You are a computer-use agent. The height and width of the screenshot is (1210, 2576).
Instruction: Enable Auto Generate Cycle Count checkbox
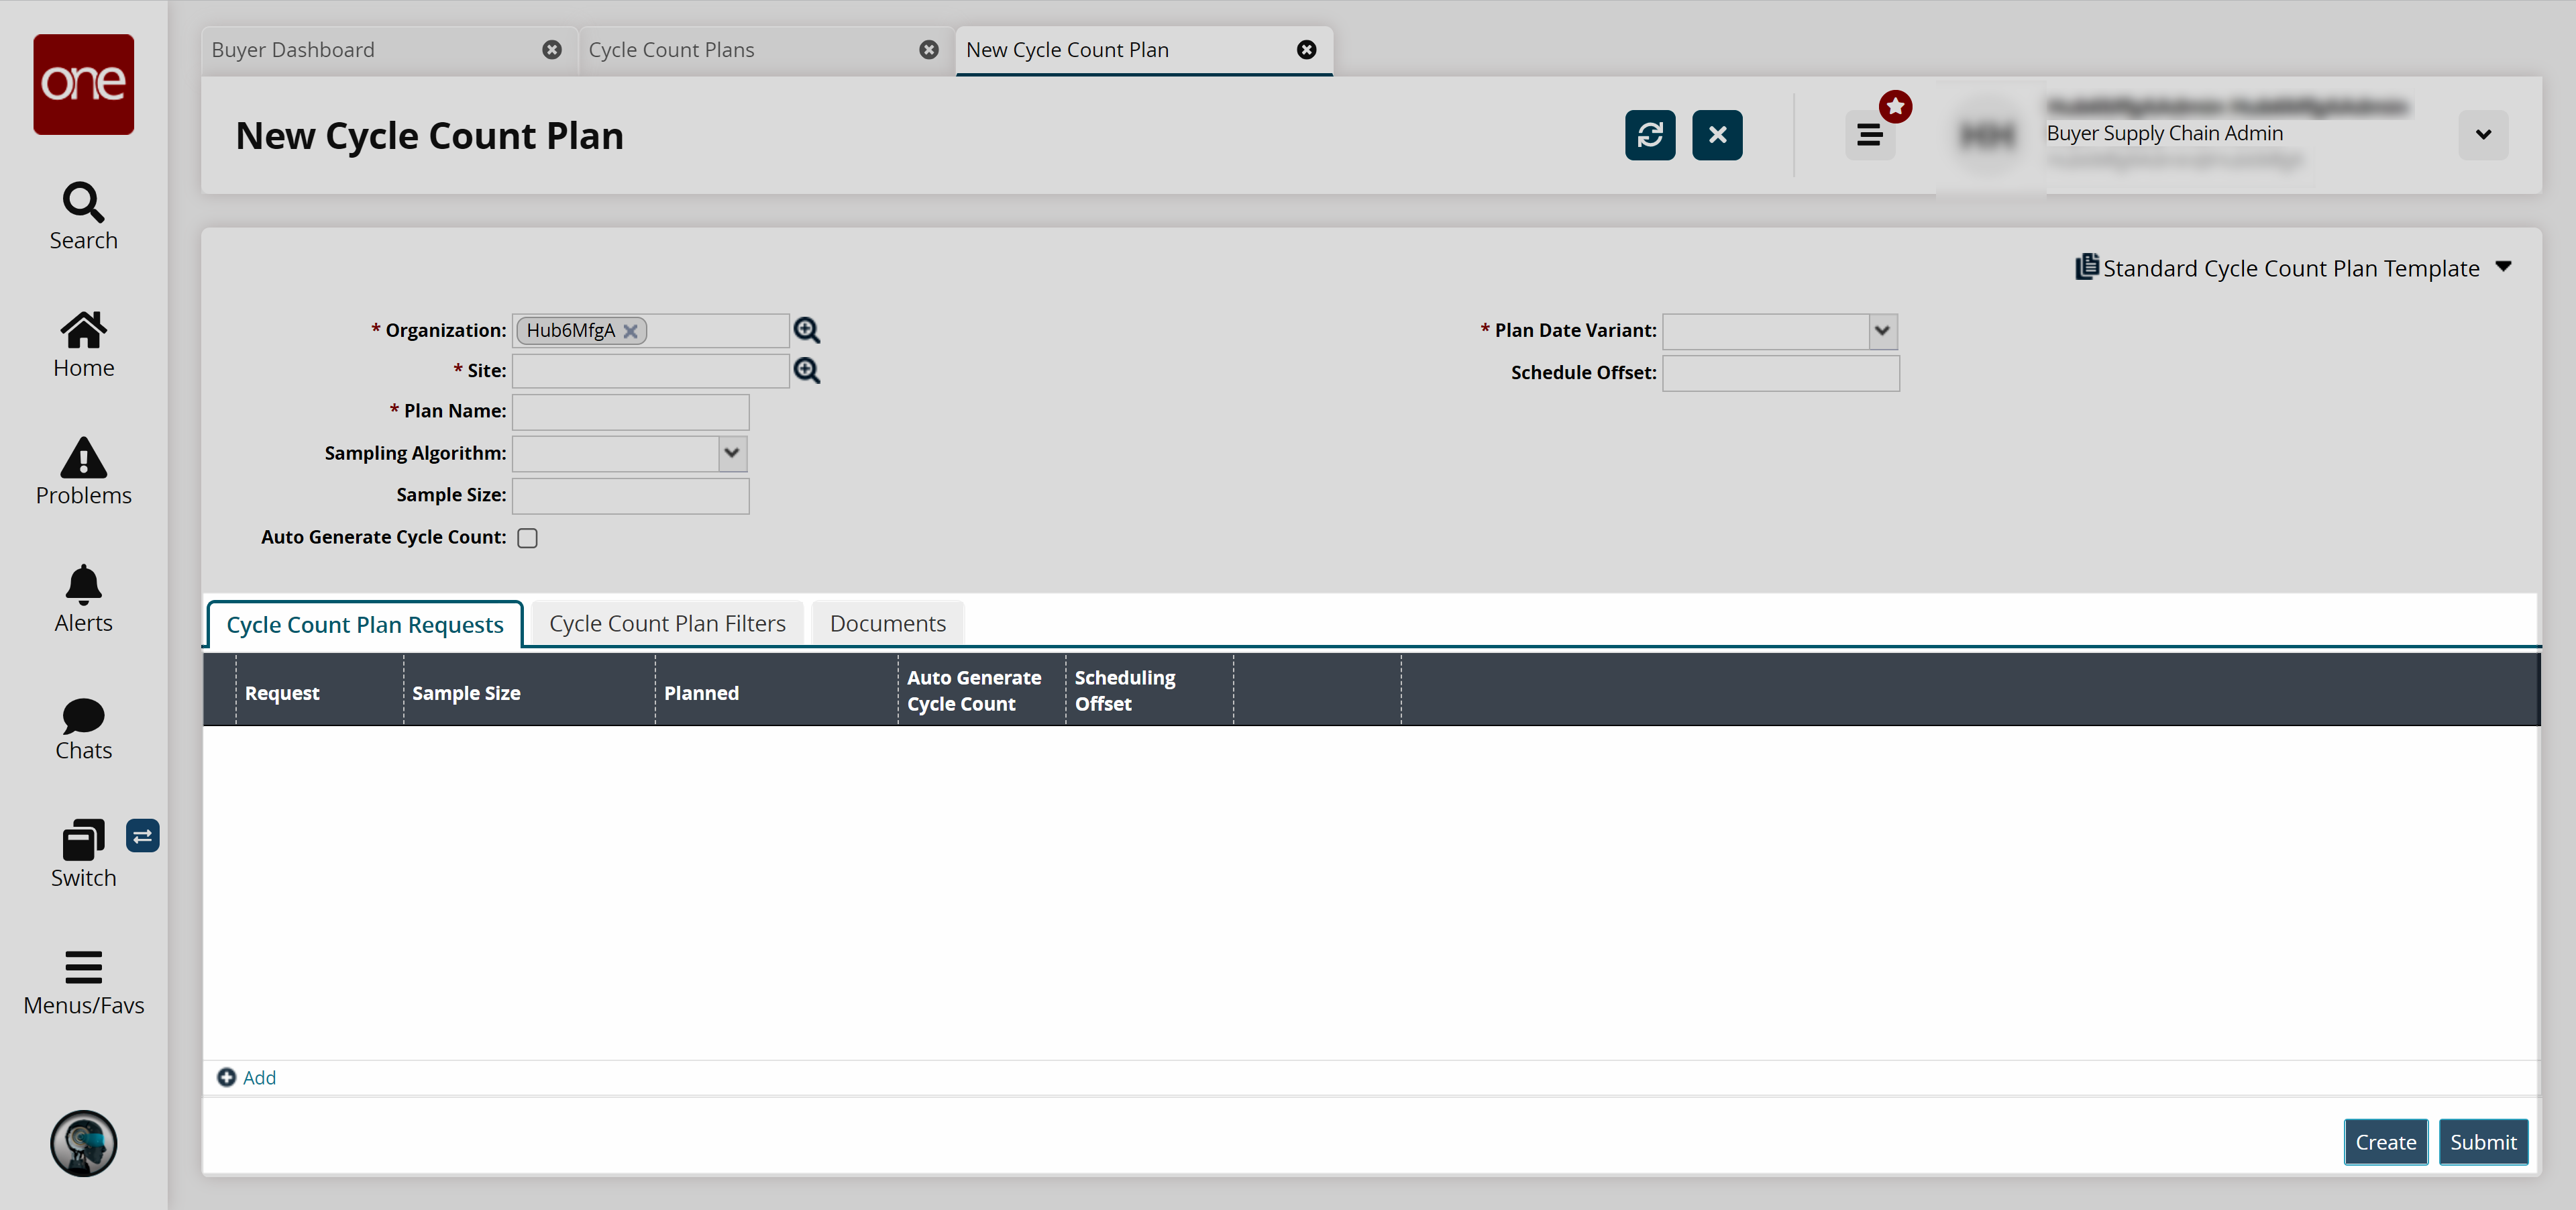[527, 538]
